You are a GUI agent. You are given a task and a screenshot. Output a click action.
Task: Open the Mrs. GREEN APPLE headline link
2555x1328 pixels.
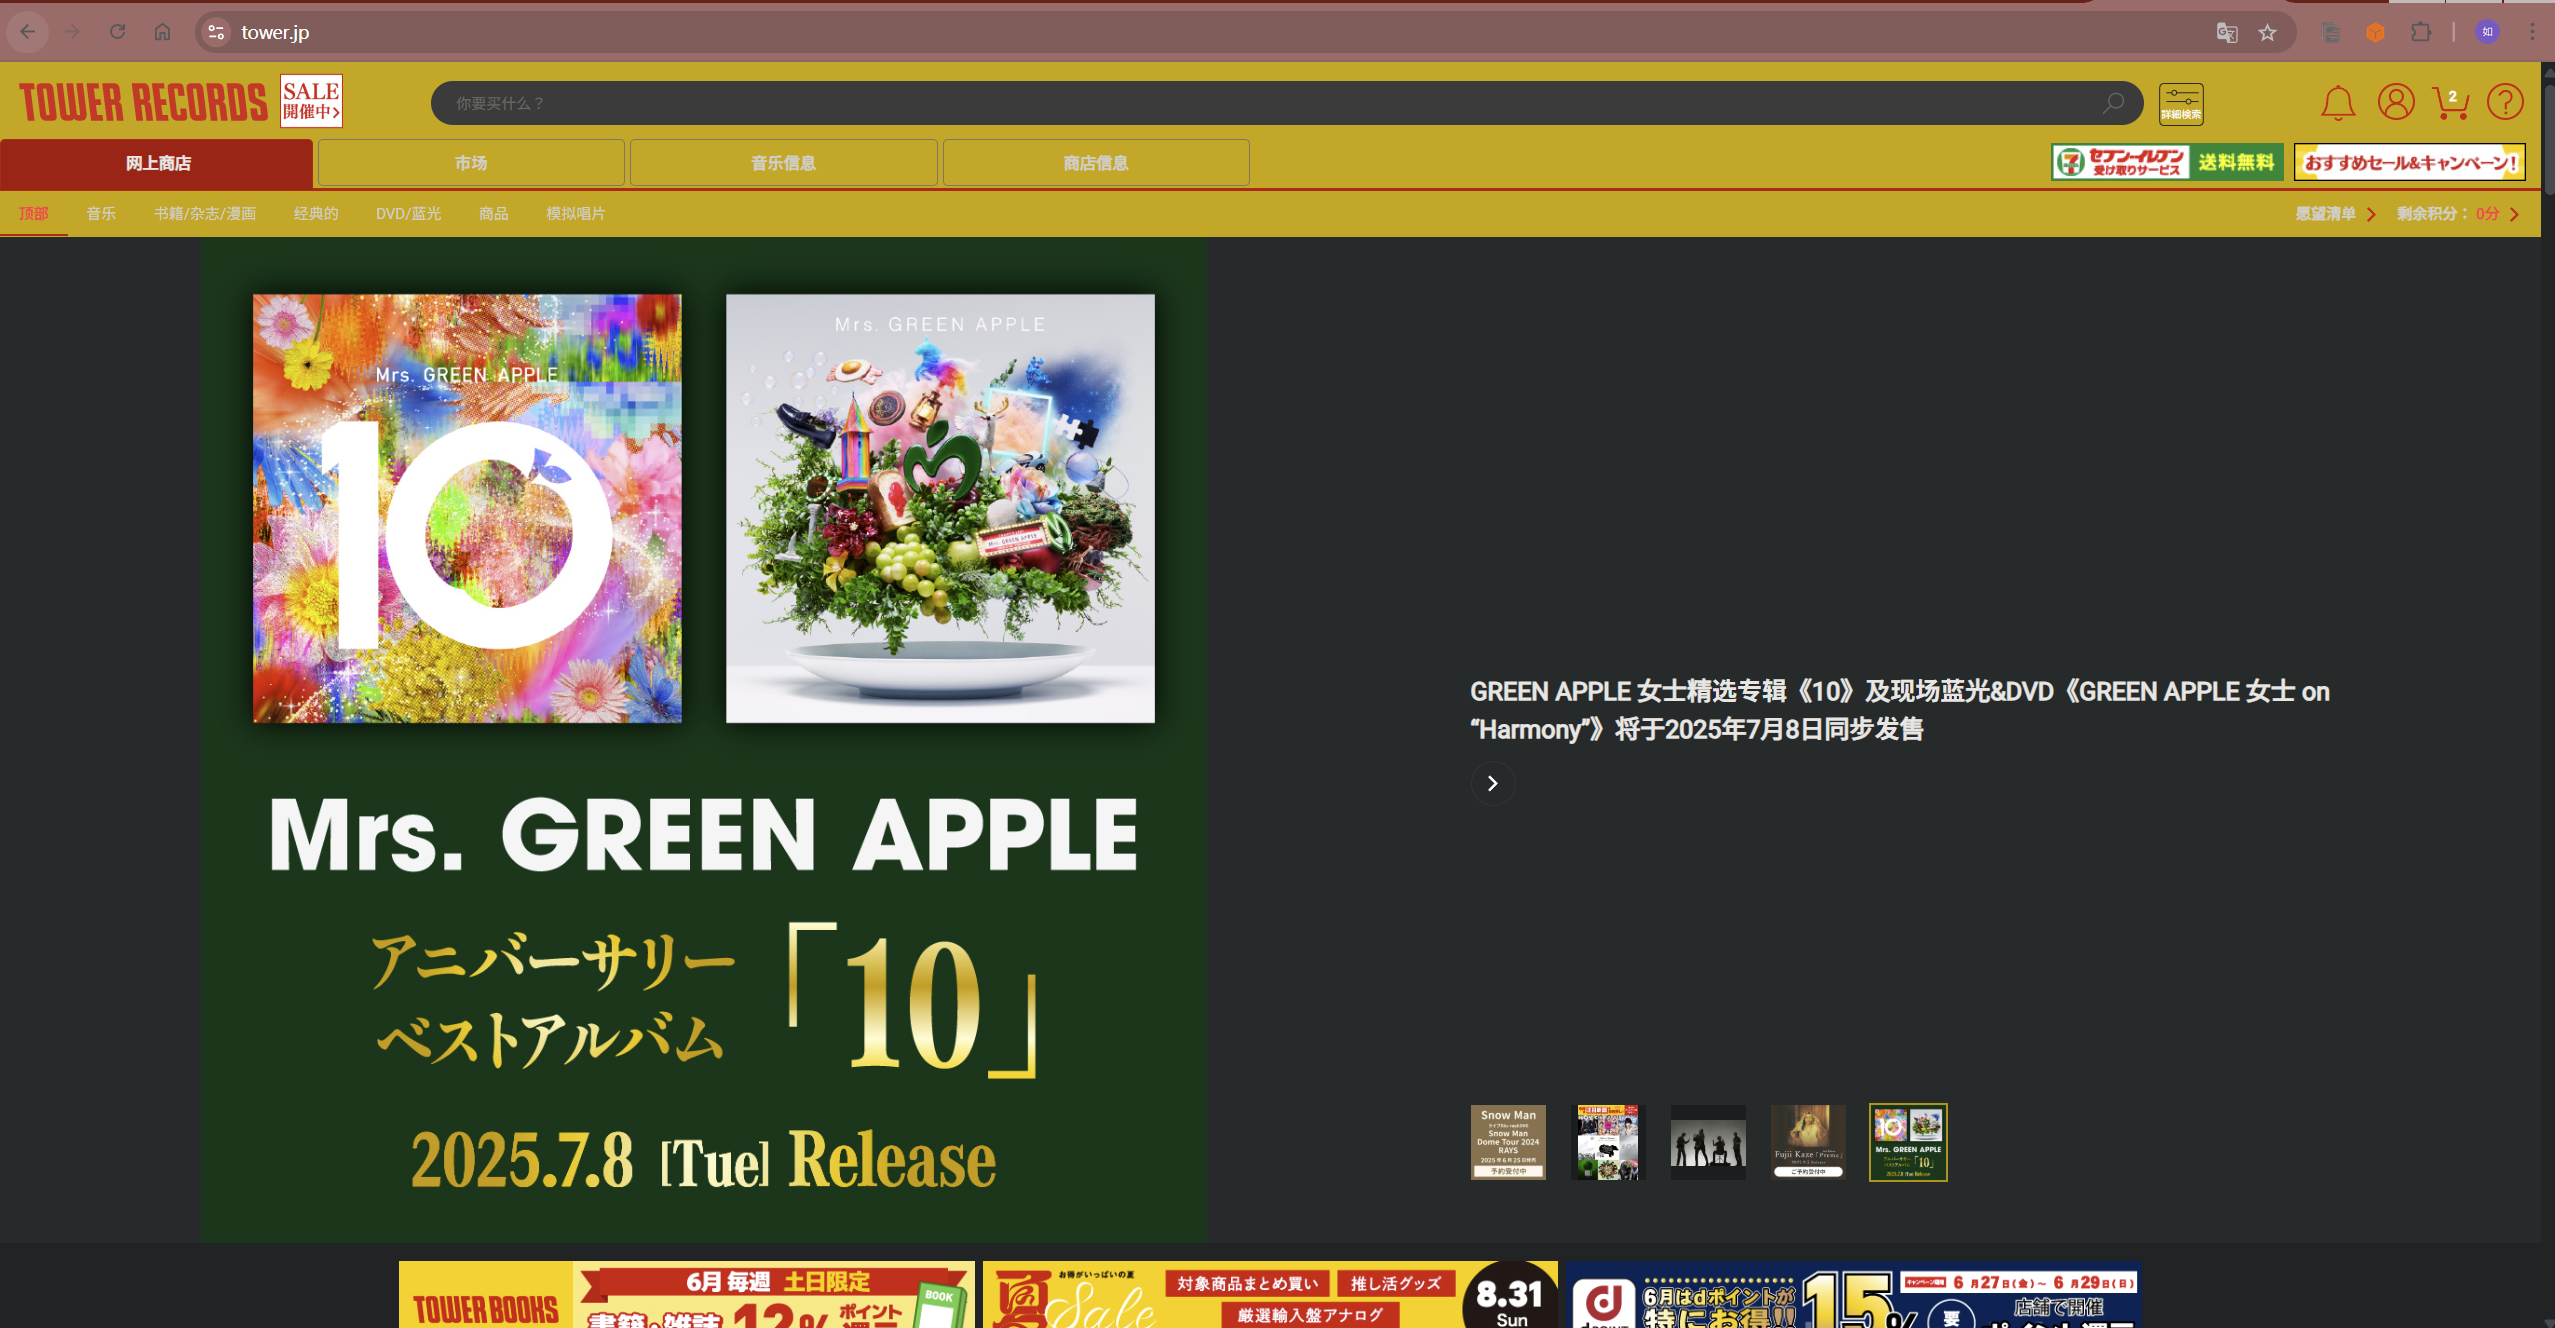[1899, 710]
